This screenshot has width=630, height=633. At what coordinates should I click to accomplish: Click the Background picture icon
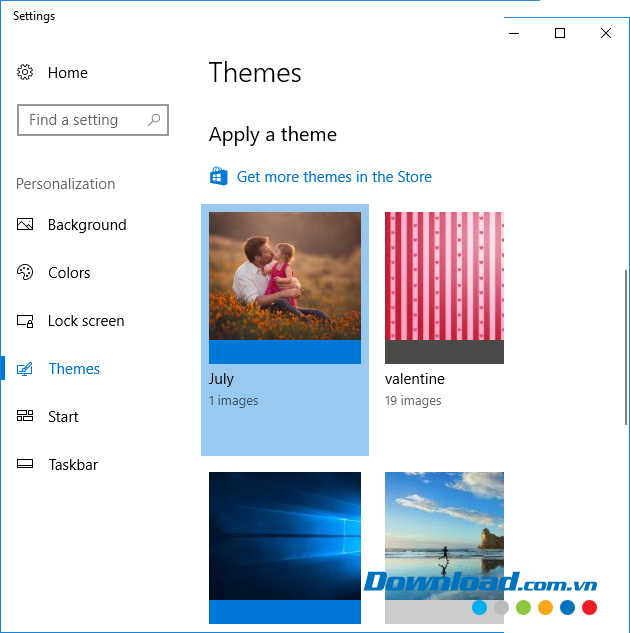(25, 224)
